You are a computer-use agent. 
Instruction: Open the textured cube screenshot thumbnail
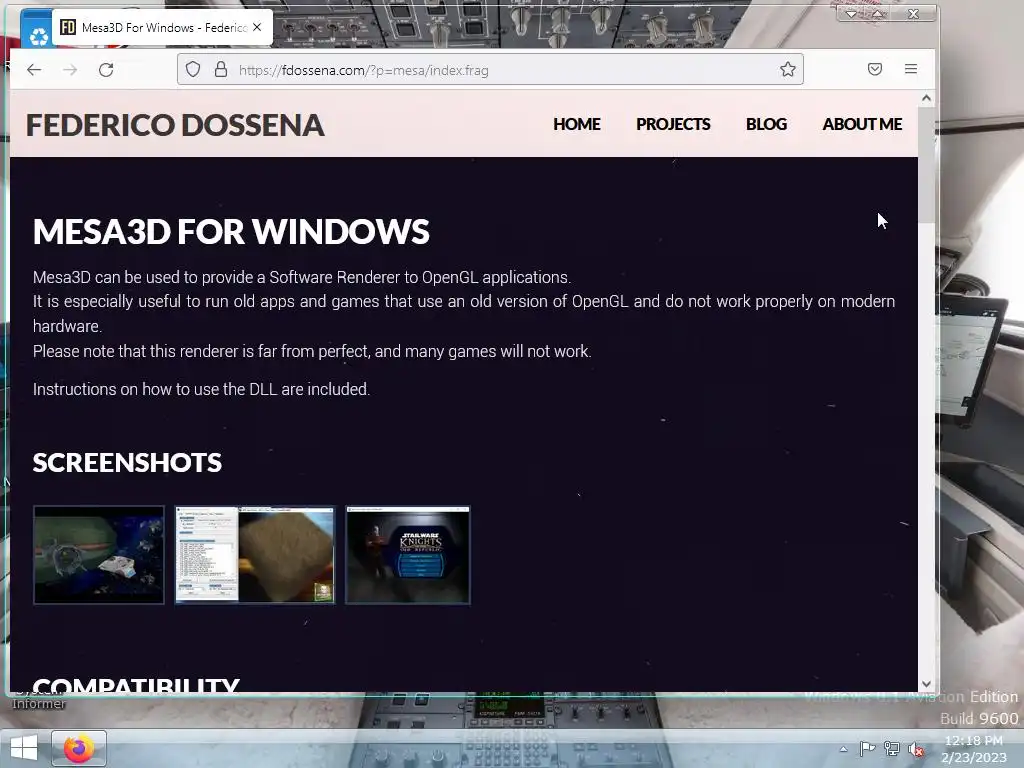pyautogui.click(x=255, y=554)
